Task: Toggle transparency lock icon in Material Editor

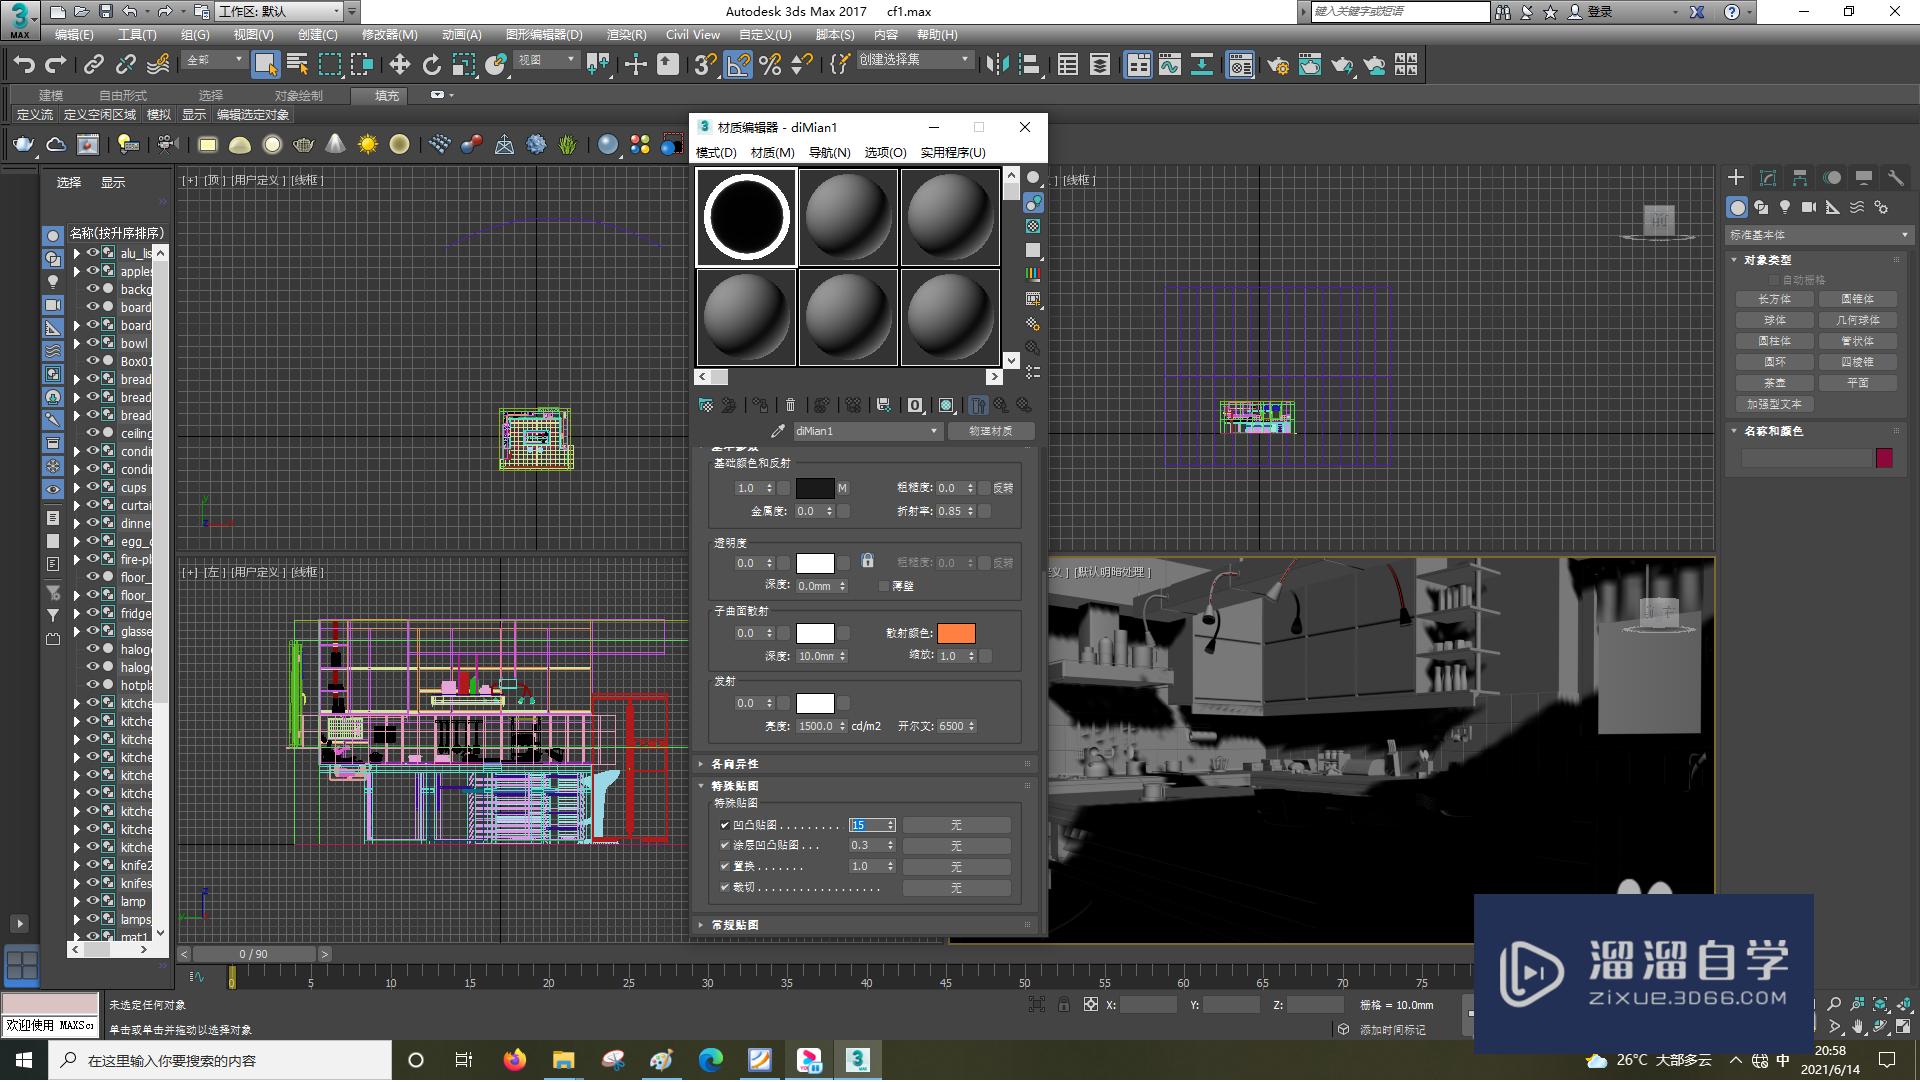Action: (868, 561)
